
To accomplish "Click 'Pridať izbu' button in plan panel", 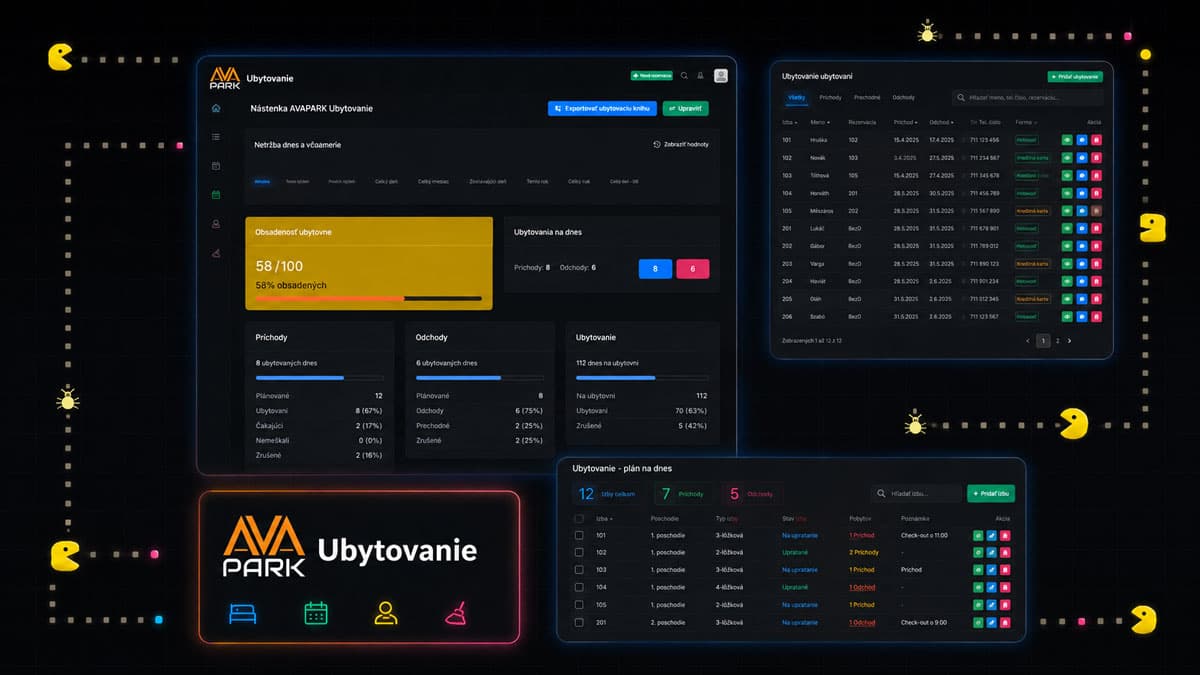I will (x=991, y=494).
